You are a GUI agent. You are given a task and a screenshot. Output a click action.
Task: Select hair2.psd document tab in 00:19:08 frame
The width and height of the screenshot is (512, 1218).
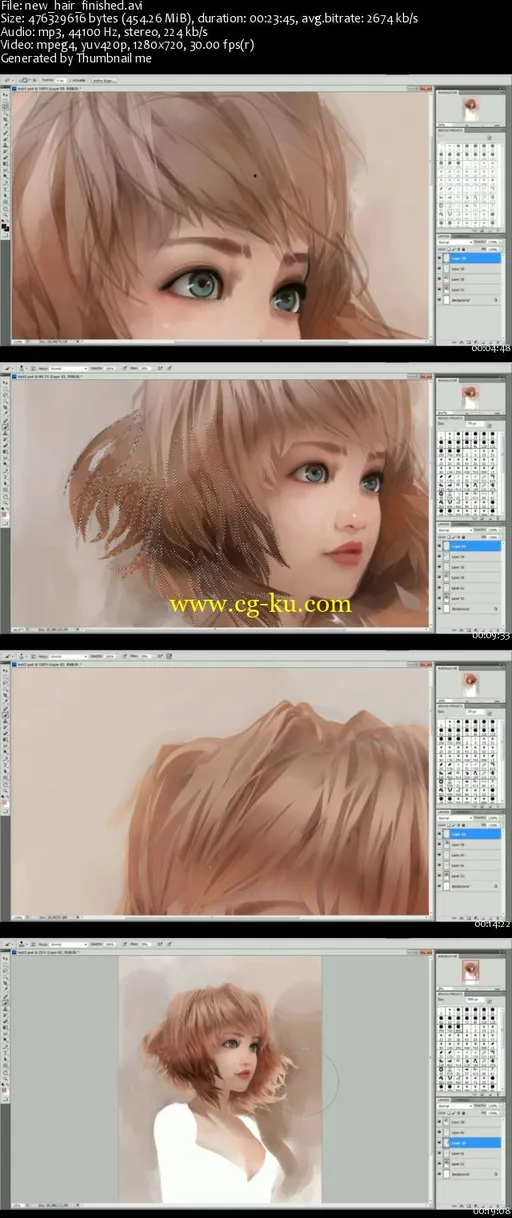coord(46,952)
